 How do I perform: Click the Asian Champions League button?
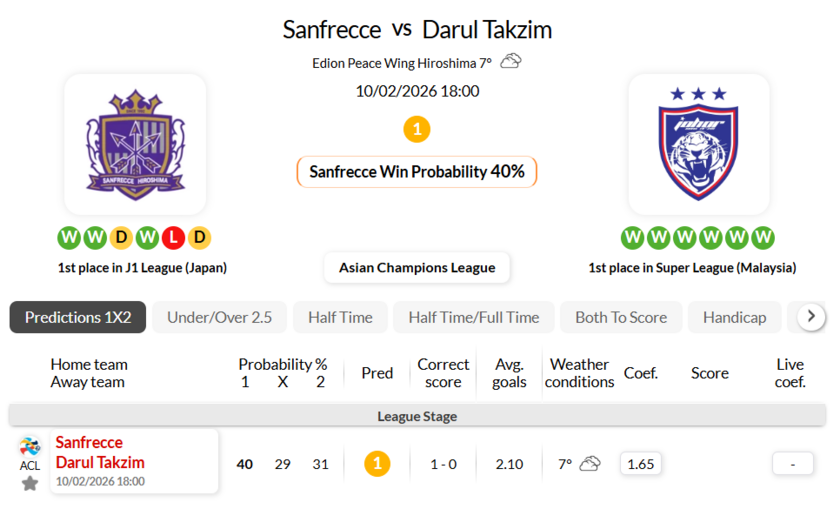point(417,267)
